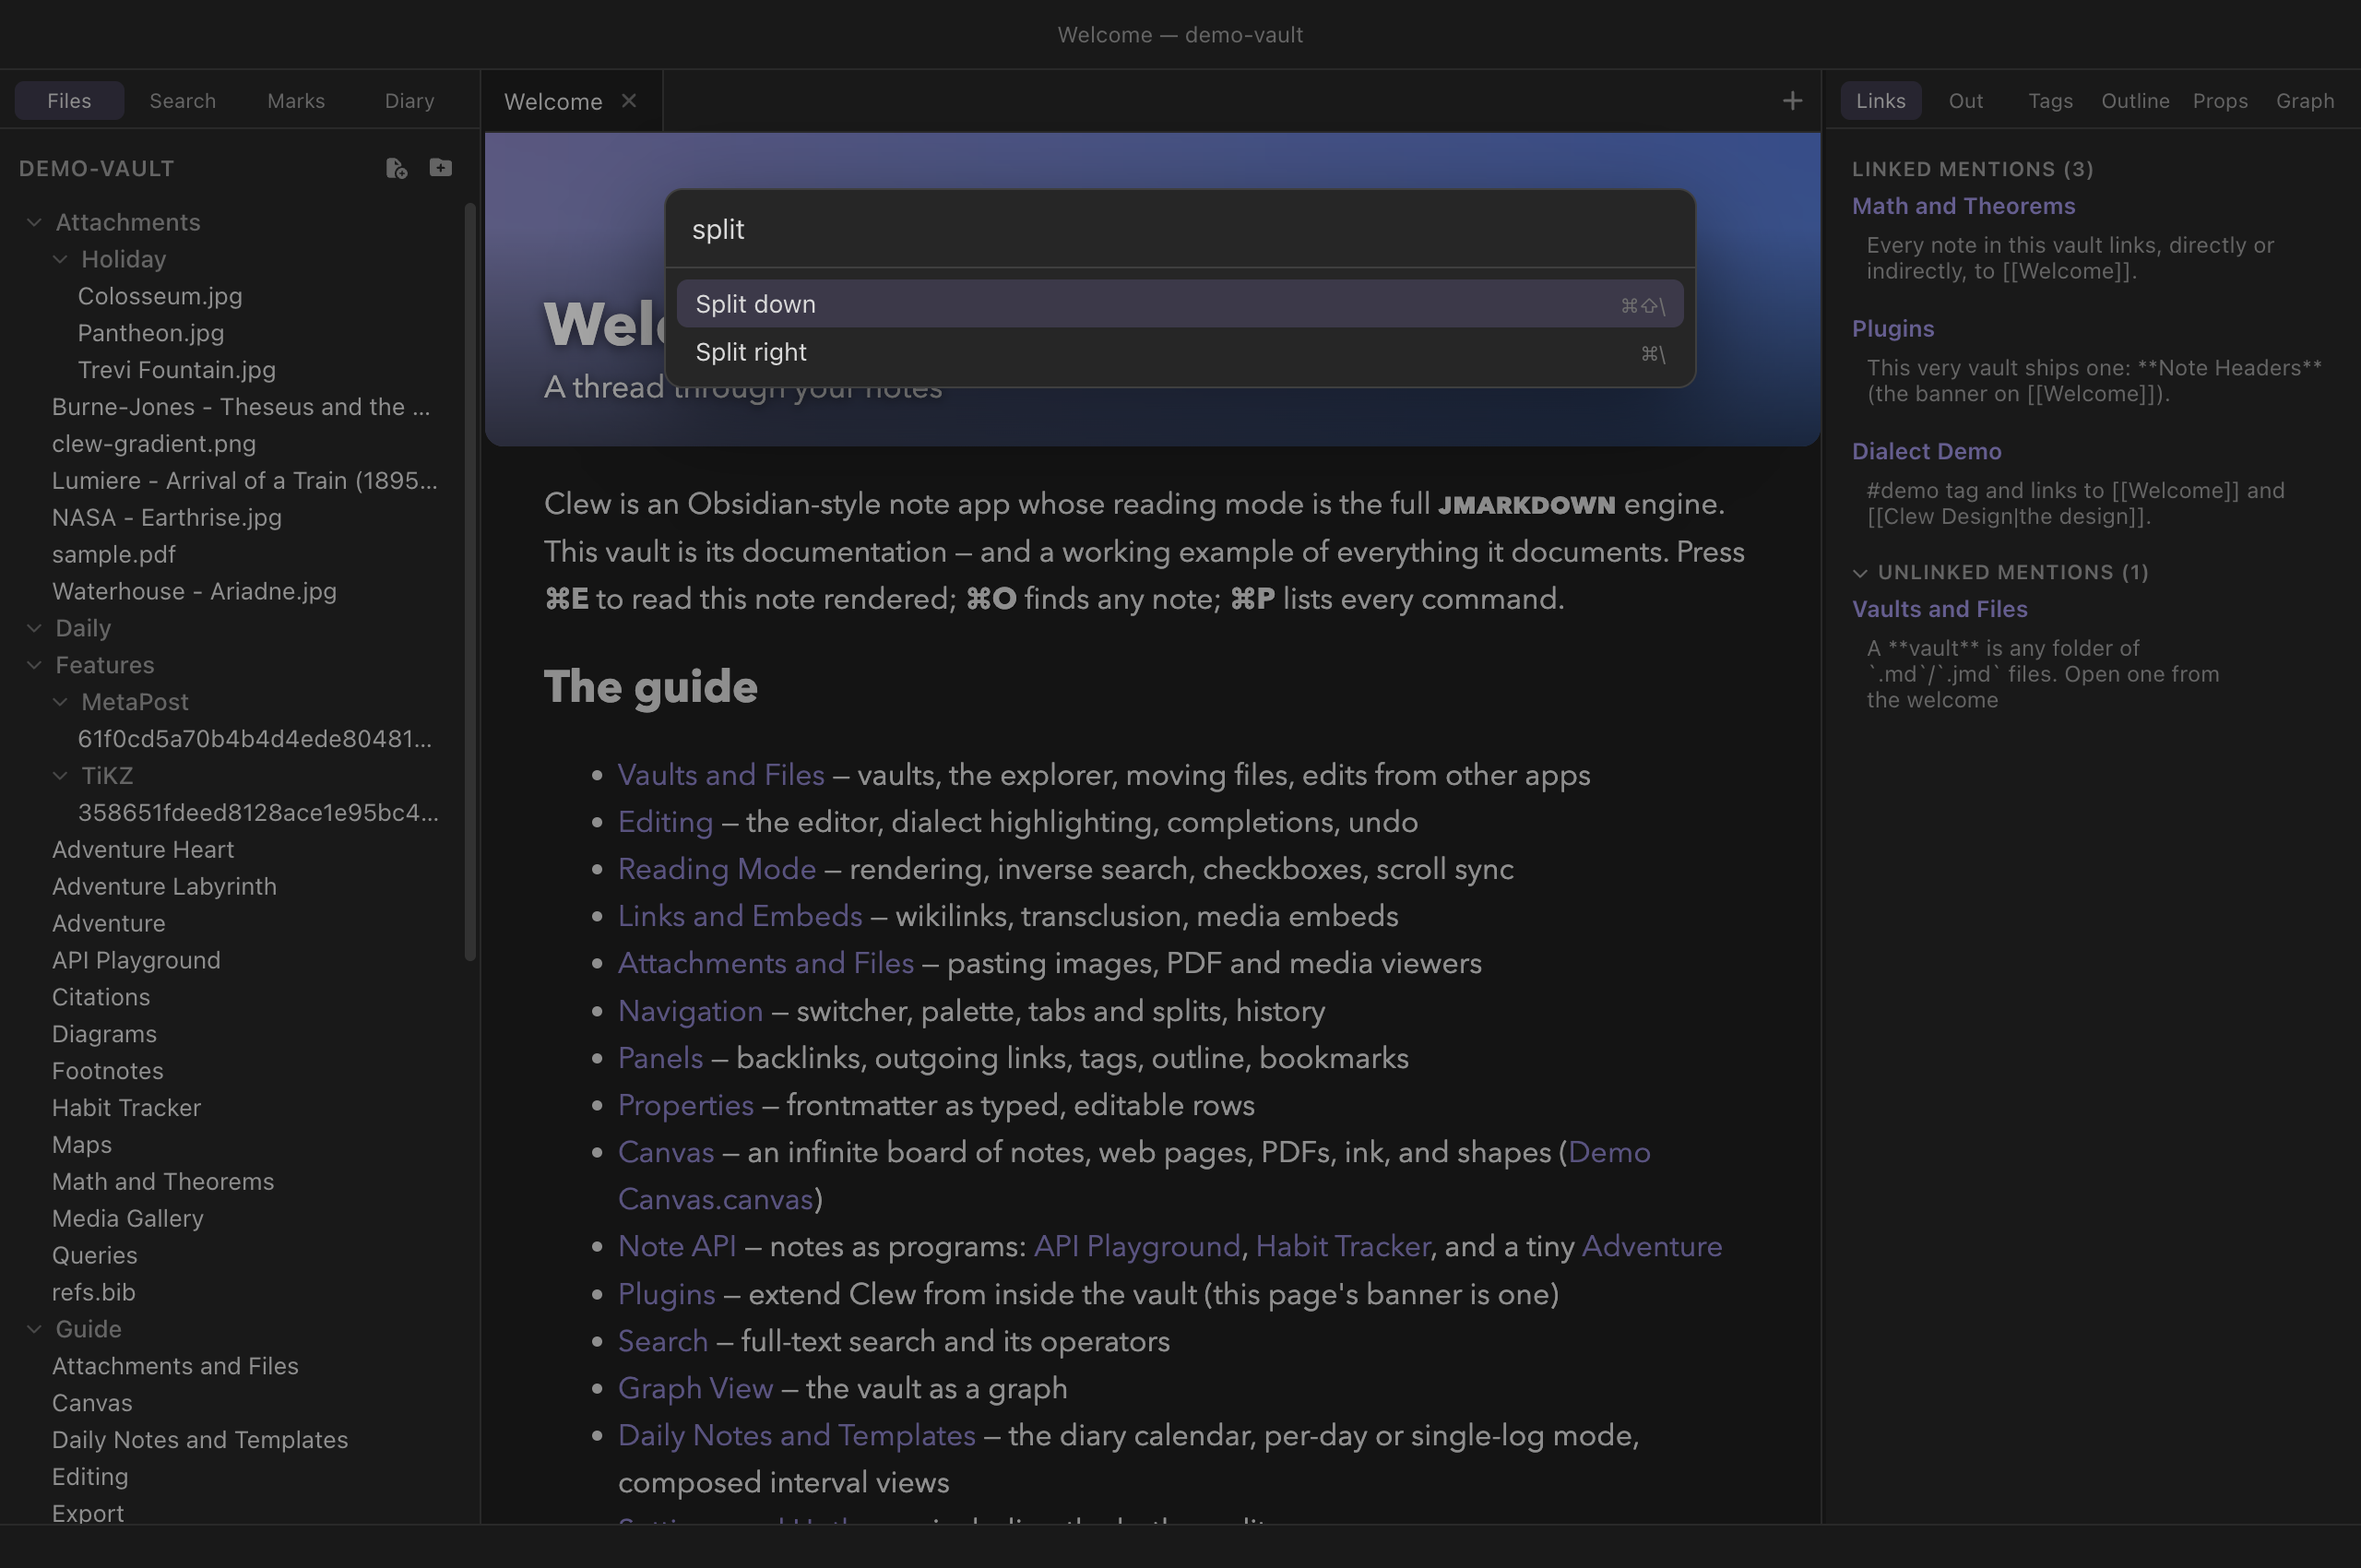Follow the Panels guide link
This screenshot has height=1568, width=2361.
pos(660,1058)
